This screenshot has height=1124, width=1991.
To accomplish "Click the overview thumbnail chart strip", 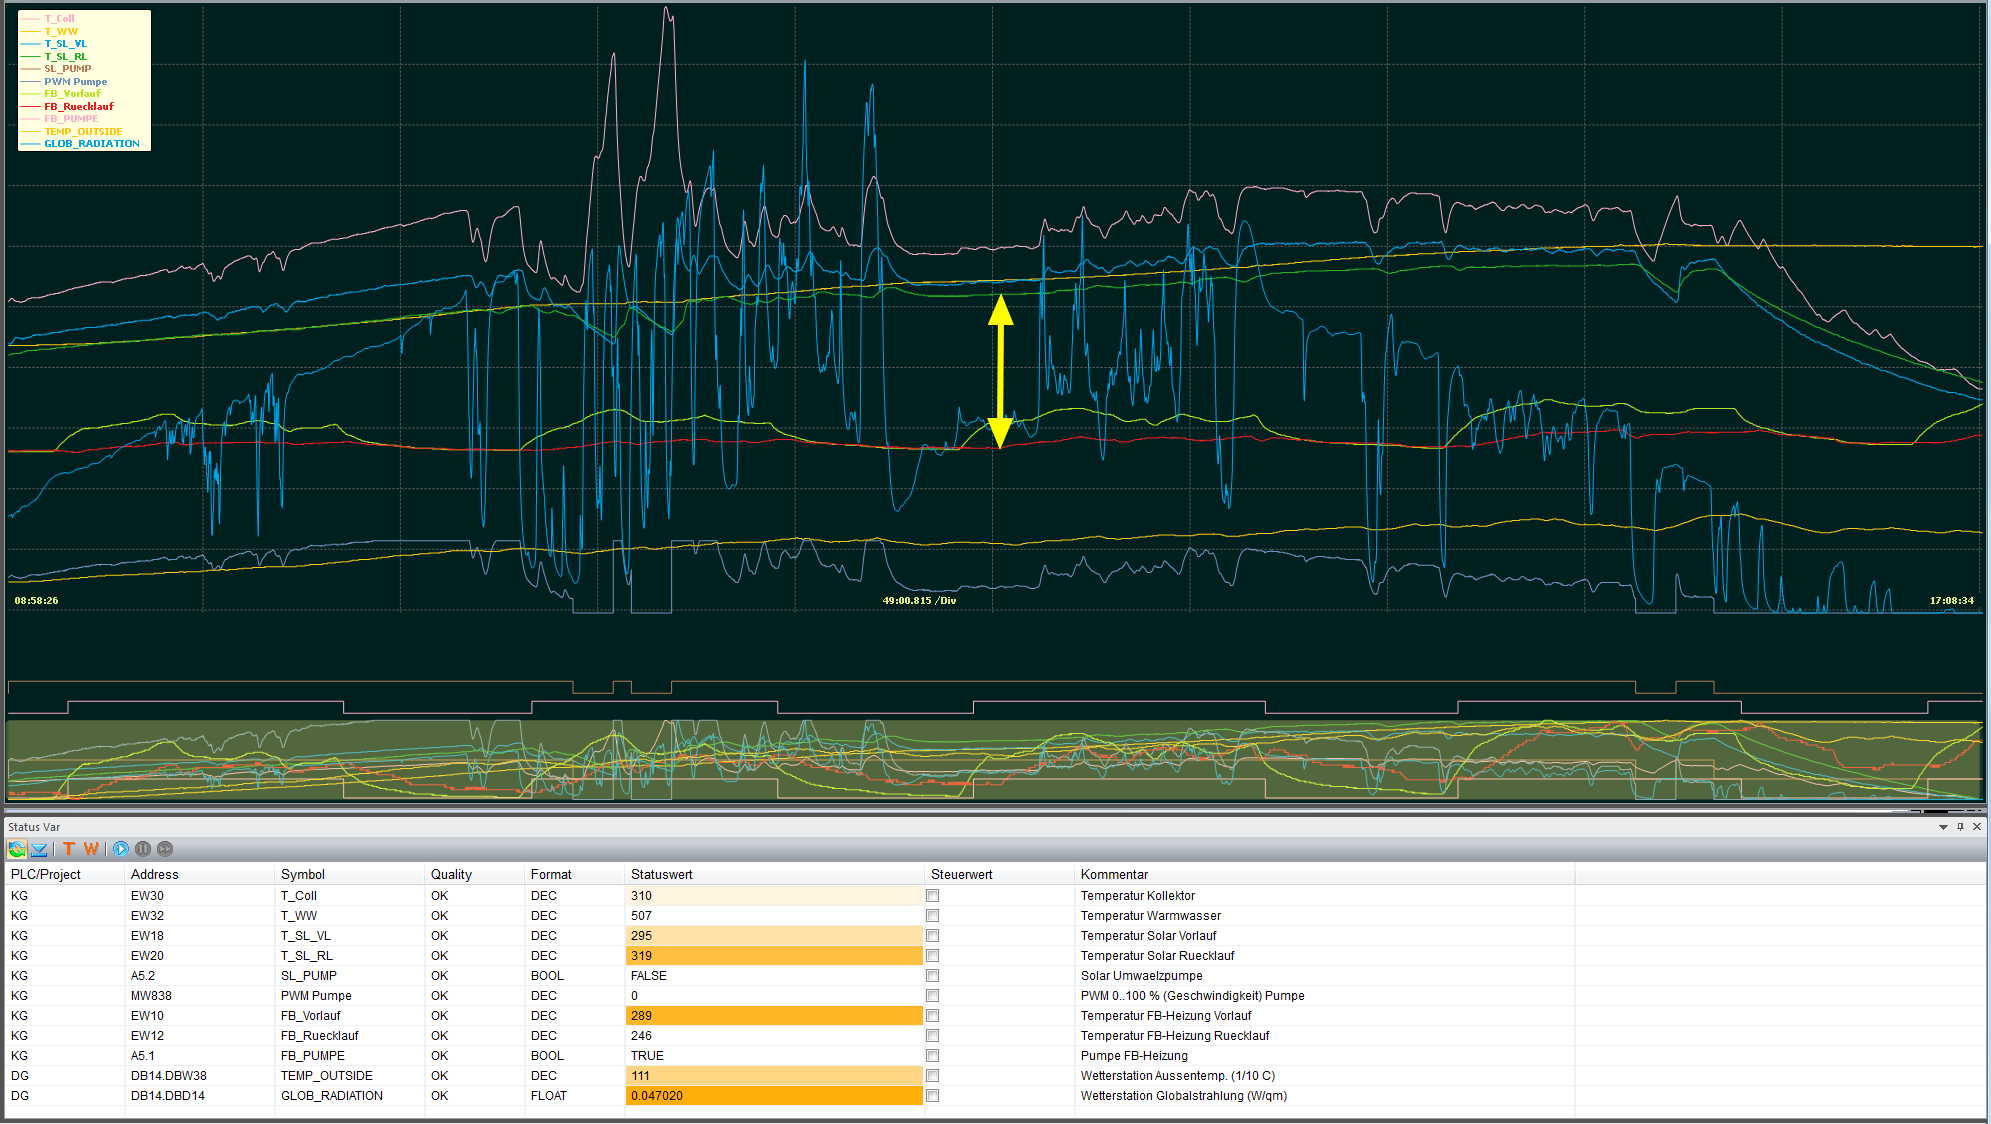I will point(995,760).
